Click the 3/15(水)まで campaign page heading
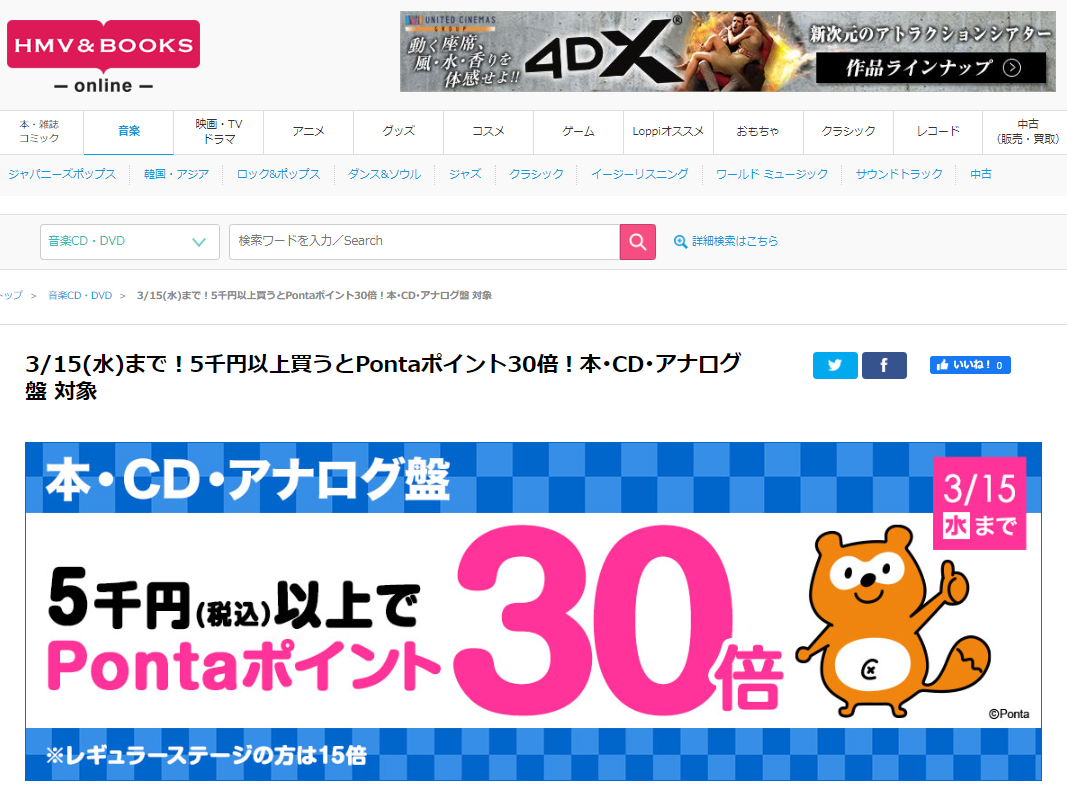1067x787 pixels. [x=383, y=377]
